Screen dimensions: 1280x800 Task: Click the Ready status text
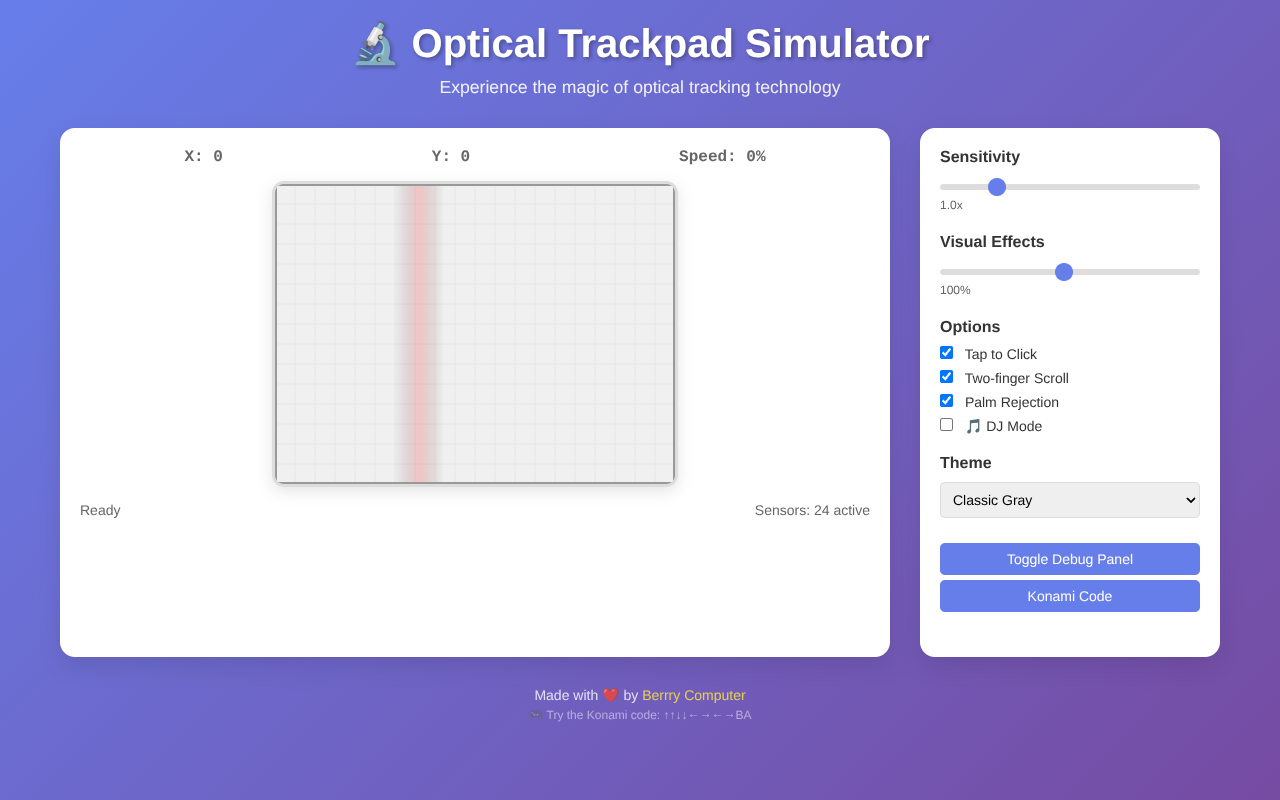(100, 510)
